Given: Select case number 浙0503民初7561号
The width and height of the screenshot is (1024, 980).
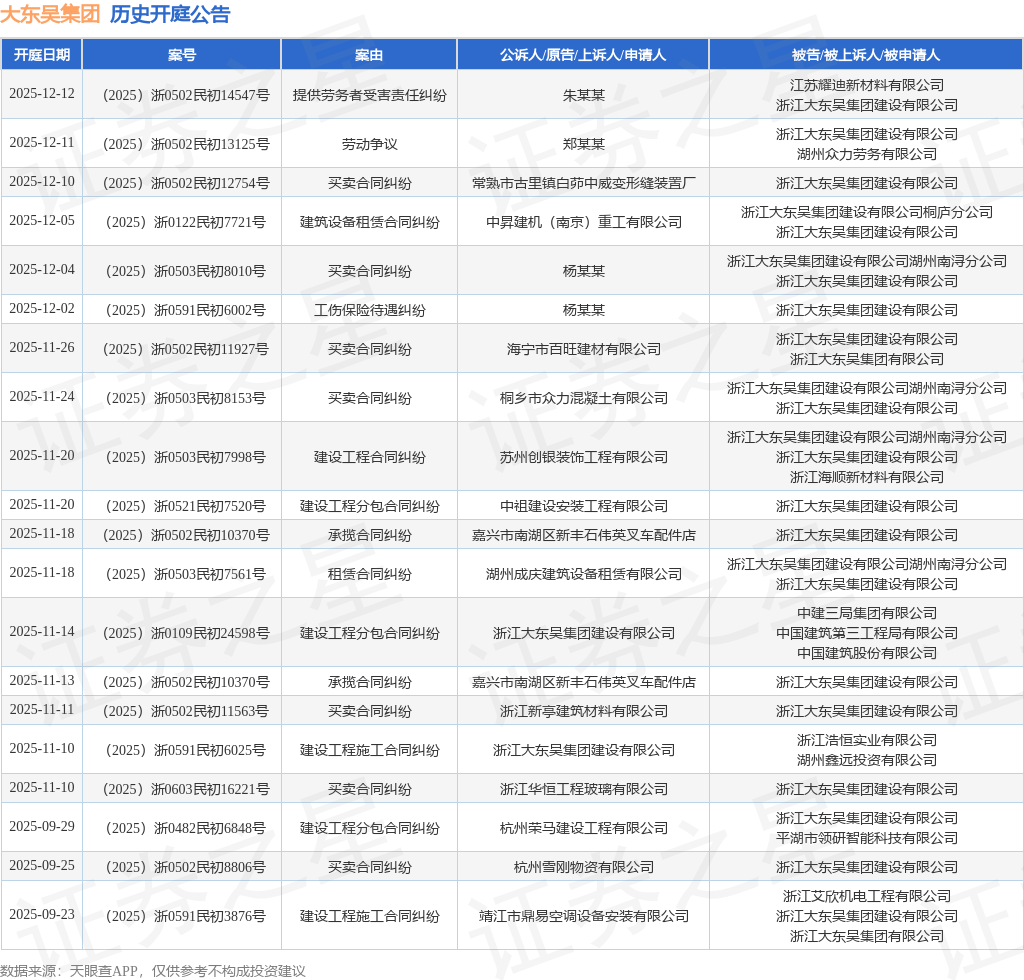Looking at the screenshot, I should 186,575.
